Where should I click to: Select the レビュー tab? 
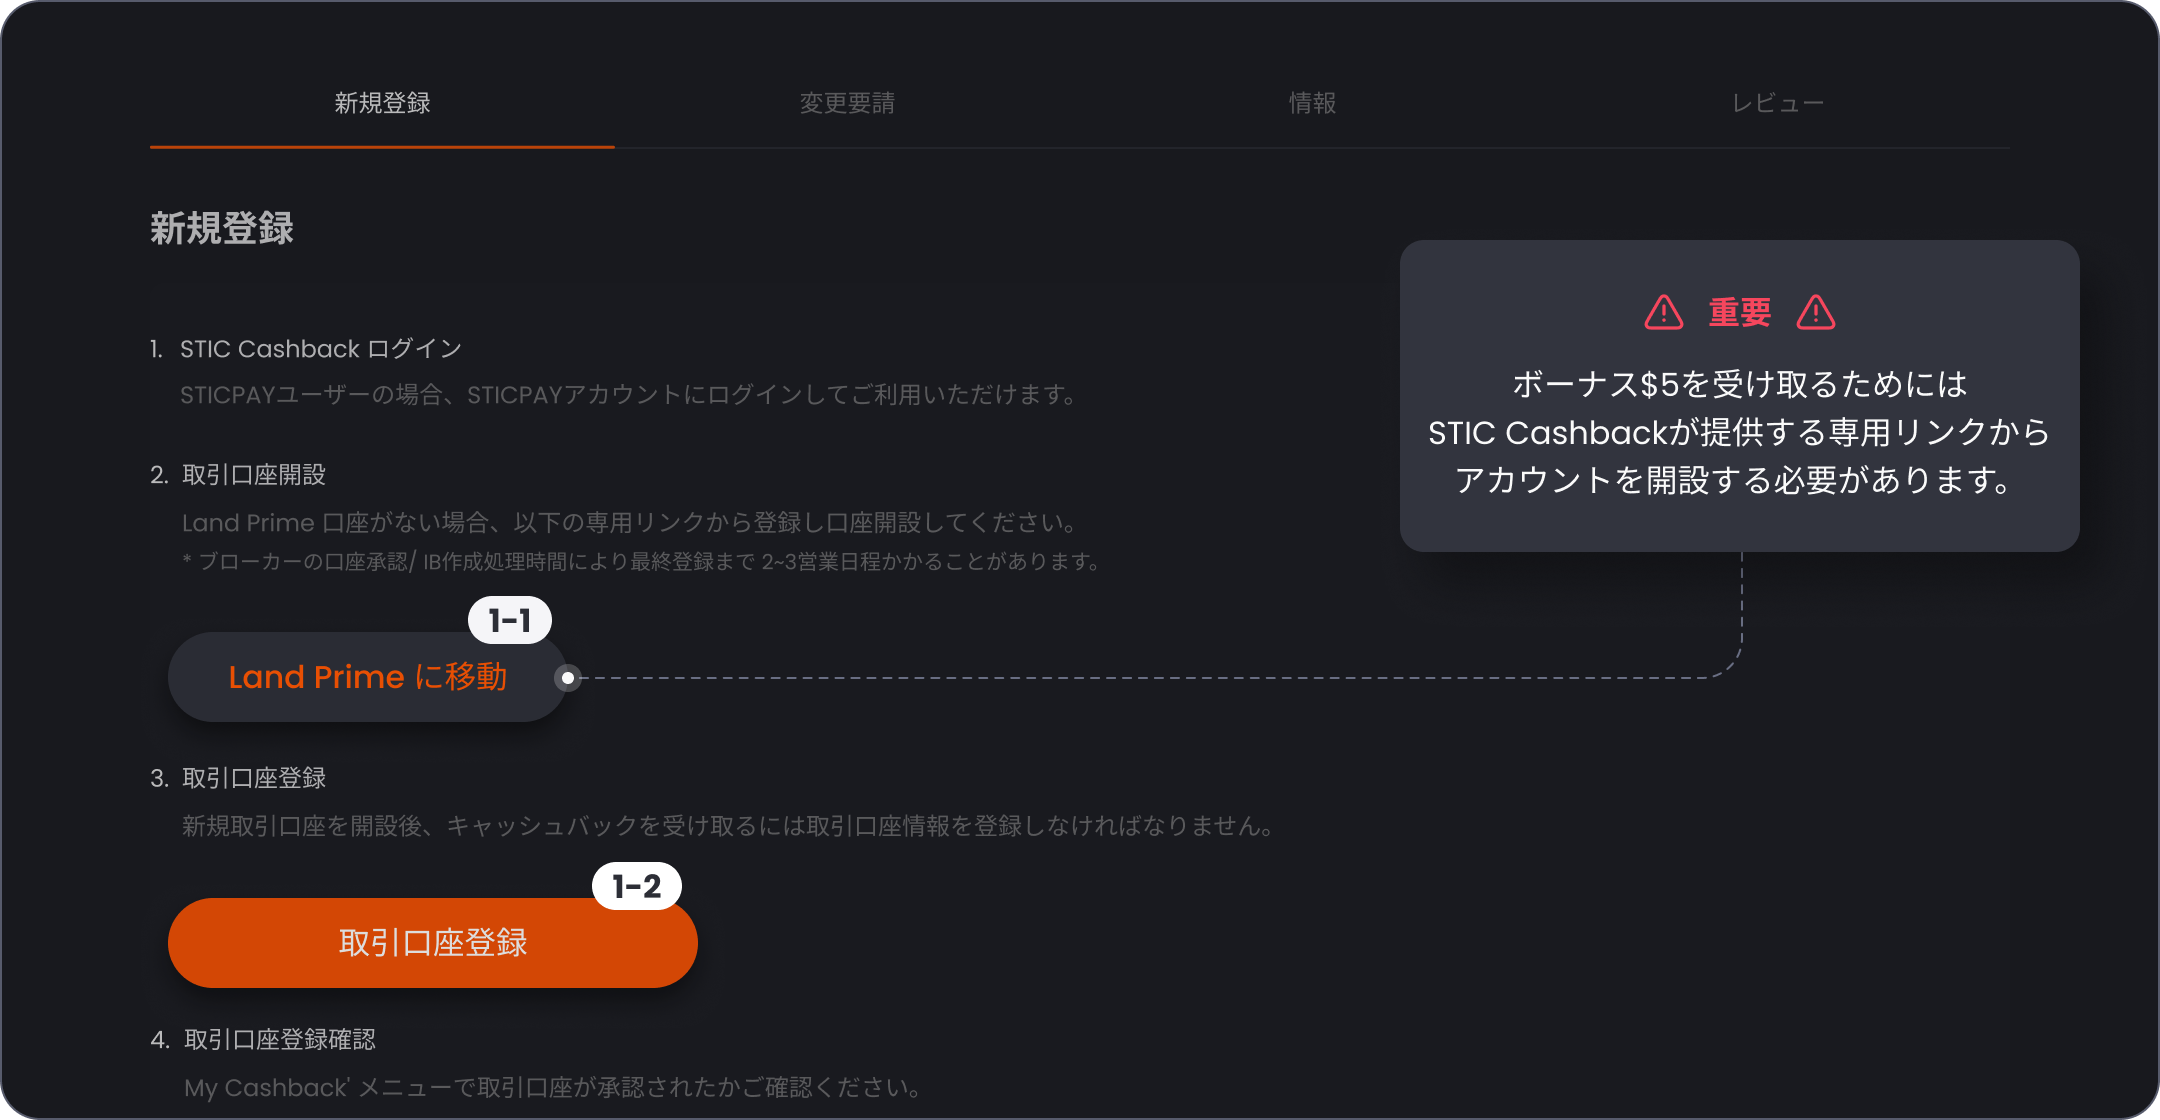[1778, 101]
